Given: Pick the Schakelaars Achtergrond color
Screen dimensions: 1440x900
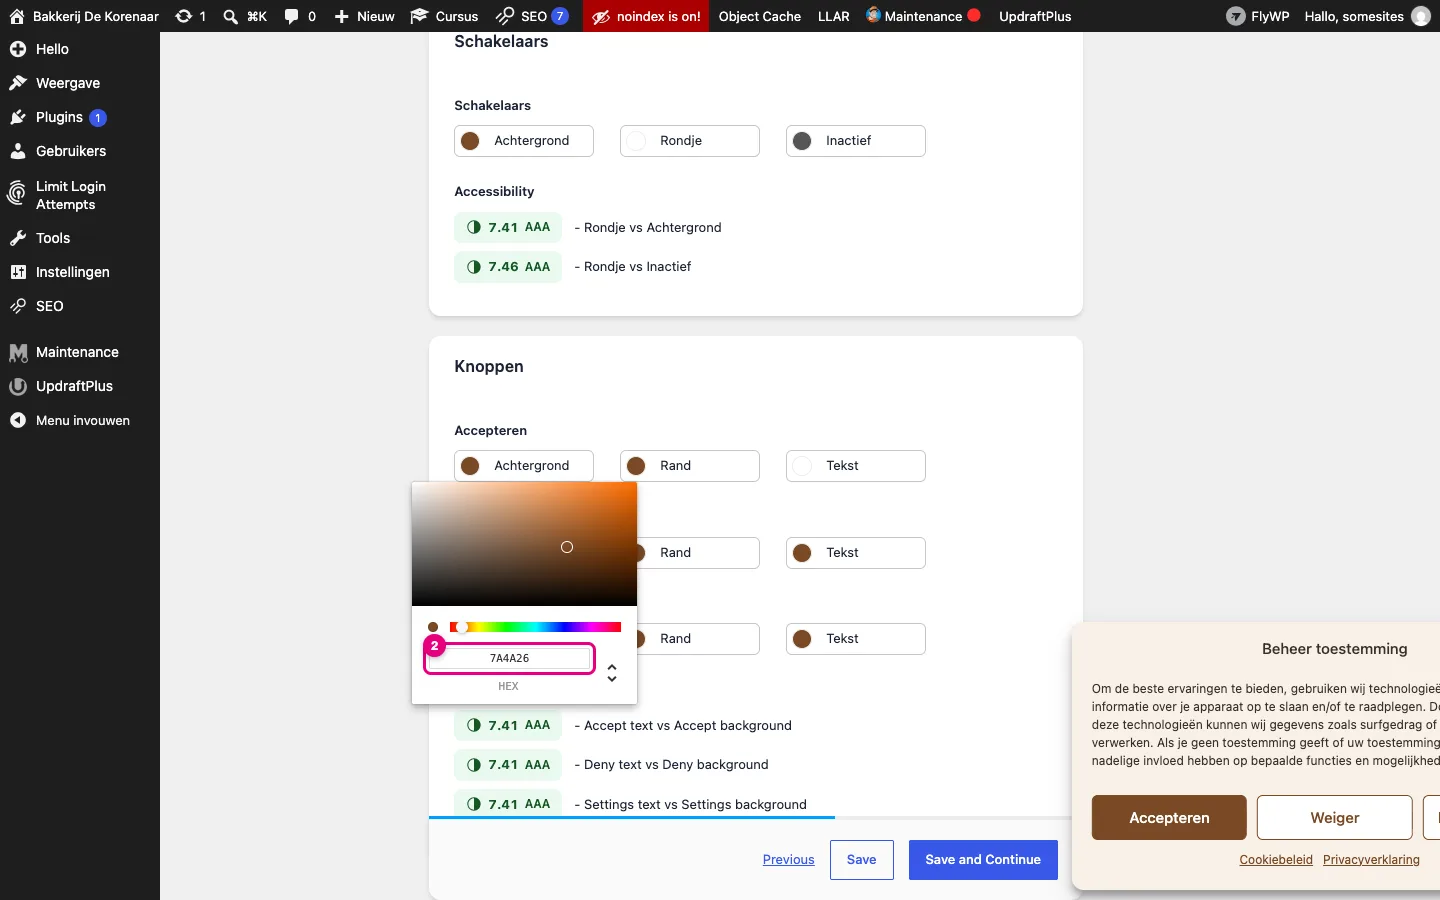Looking at the screenshot, I should pyautogui.click(x=524, y=141).
